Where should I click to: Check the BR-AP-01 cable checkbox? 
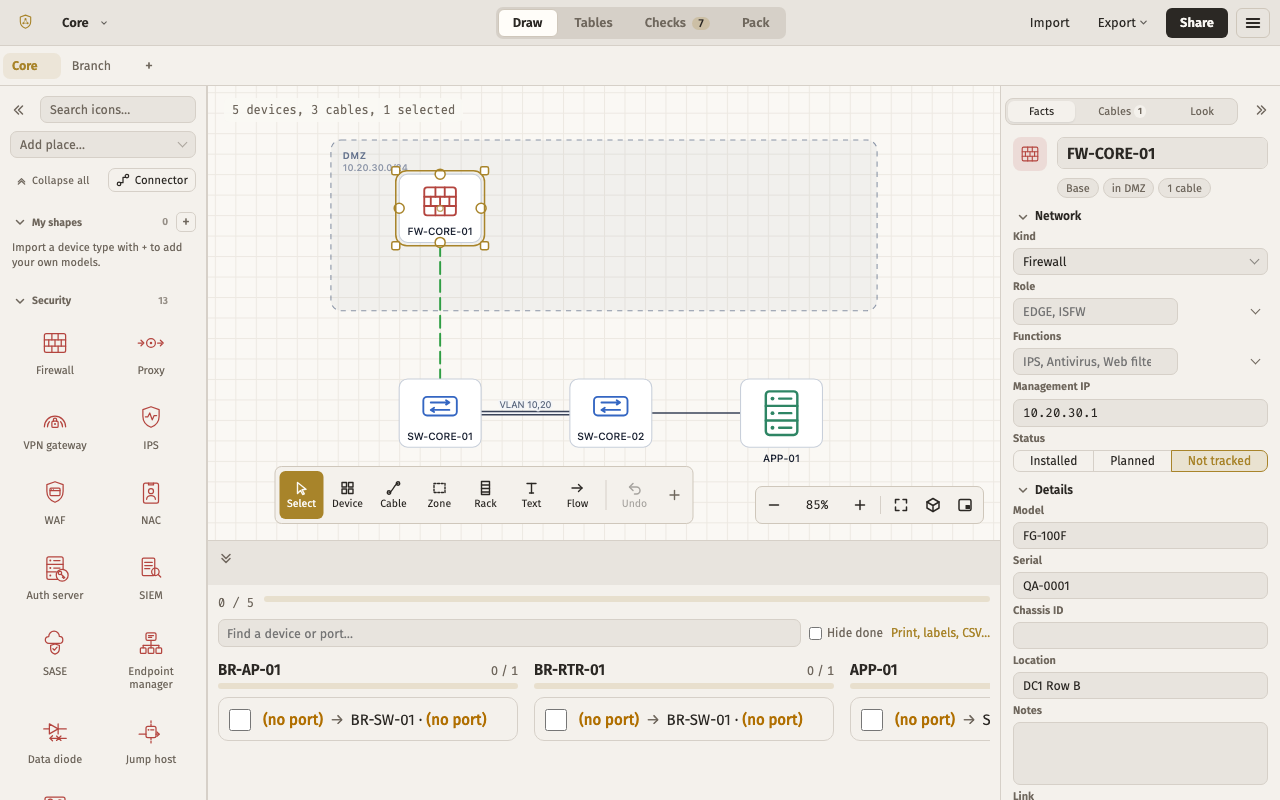coord(240,719)
